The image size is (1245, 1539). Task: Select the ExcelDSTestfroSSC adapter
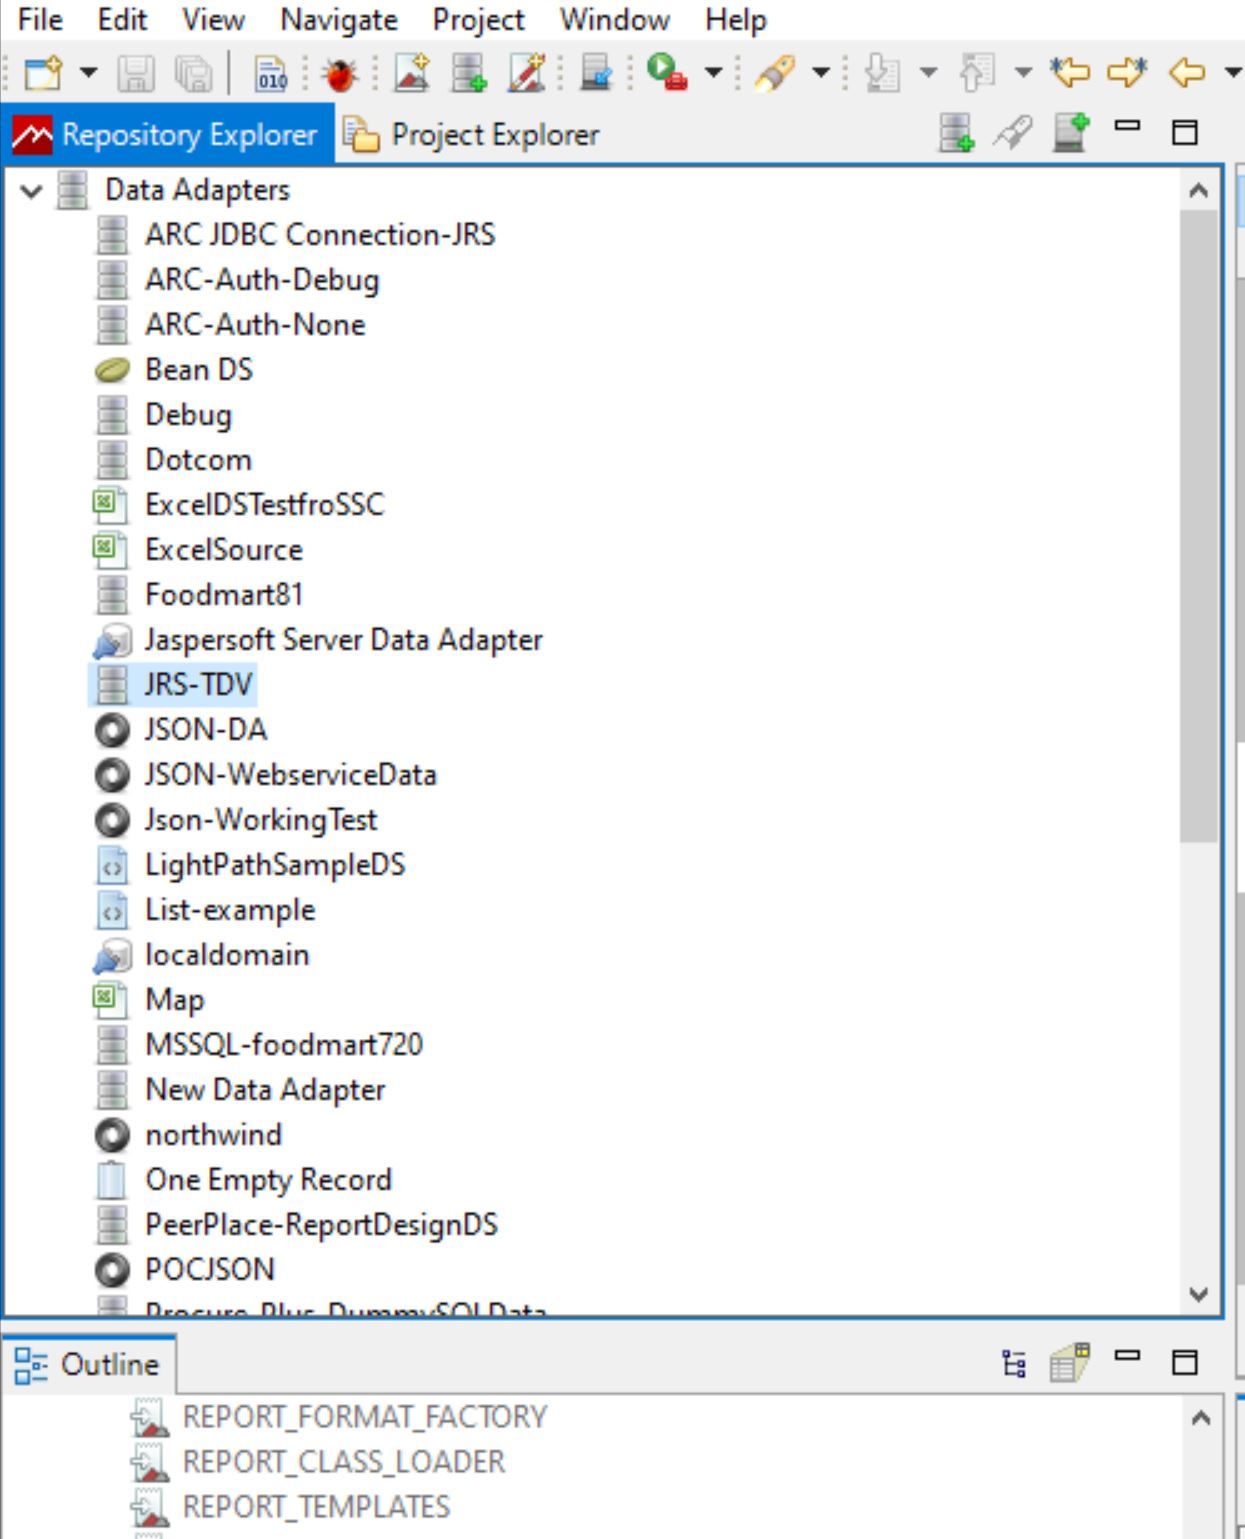click(264, 505)
